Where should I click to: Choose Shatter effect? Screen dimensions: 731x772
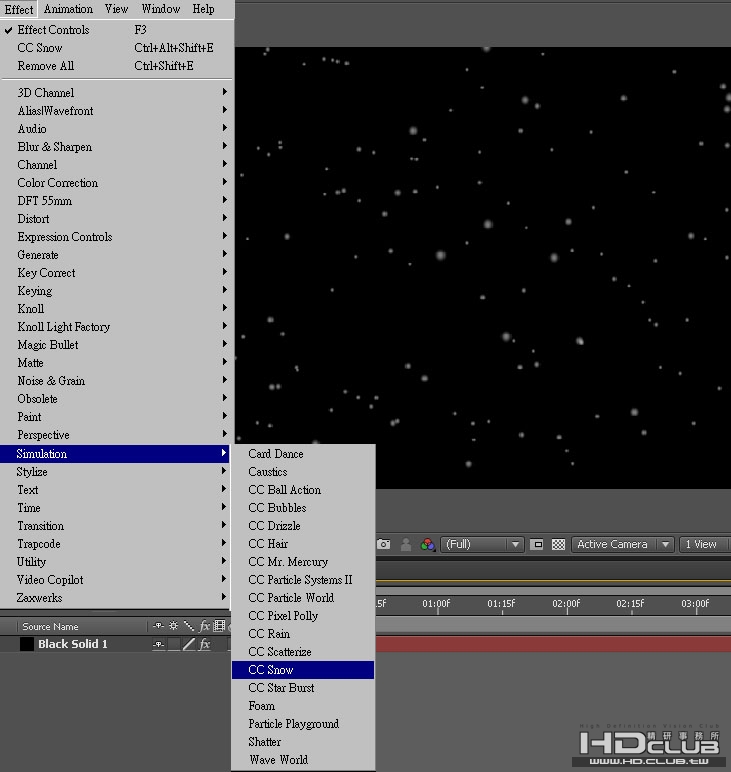[303, 741]
